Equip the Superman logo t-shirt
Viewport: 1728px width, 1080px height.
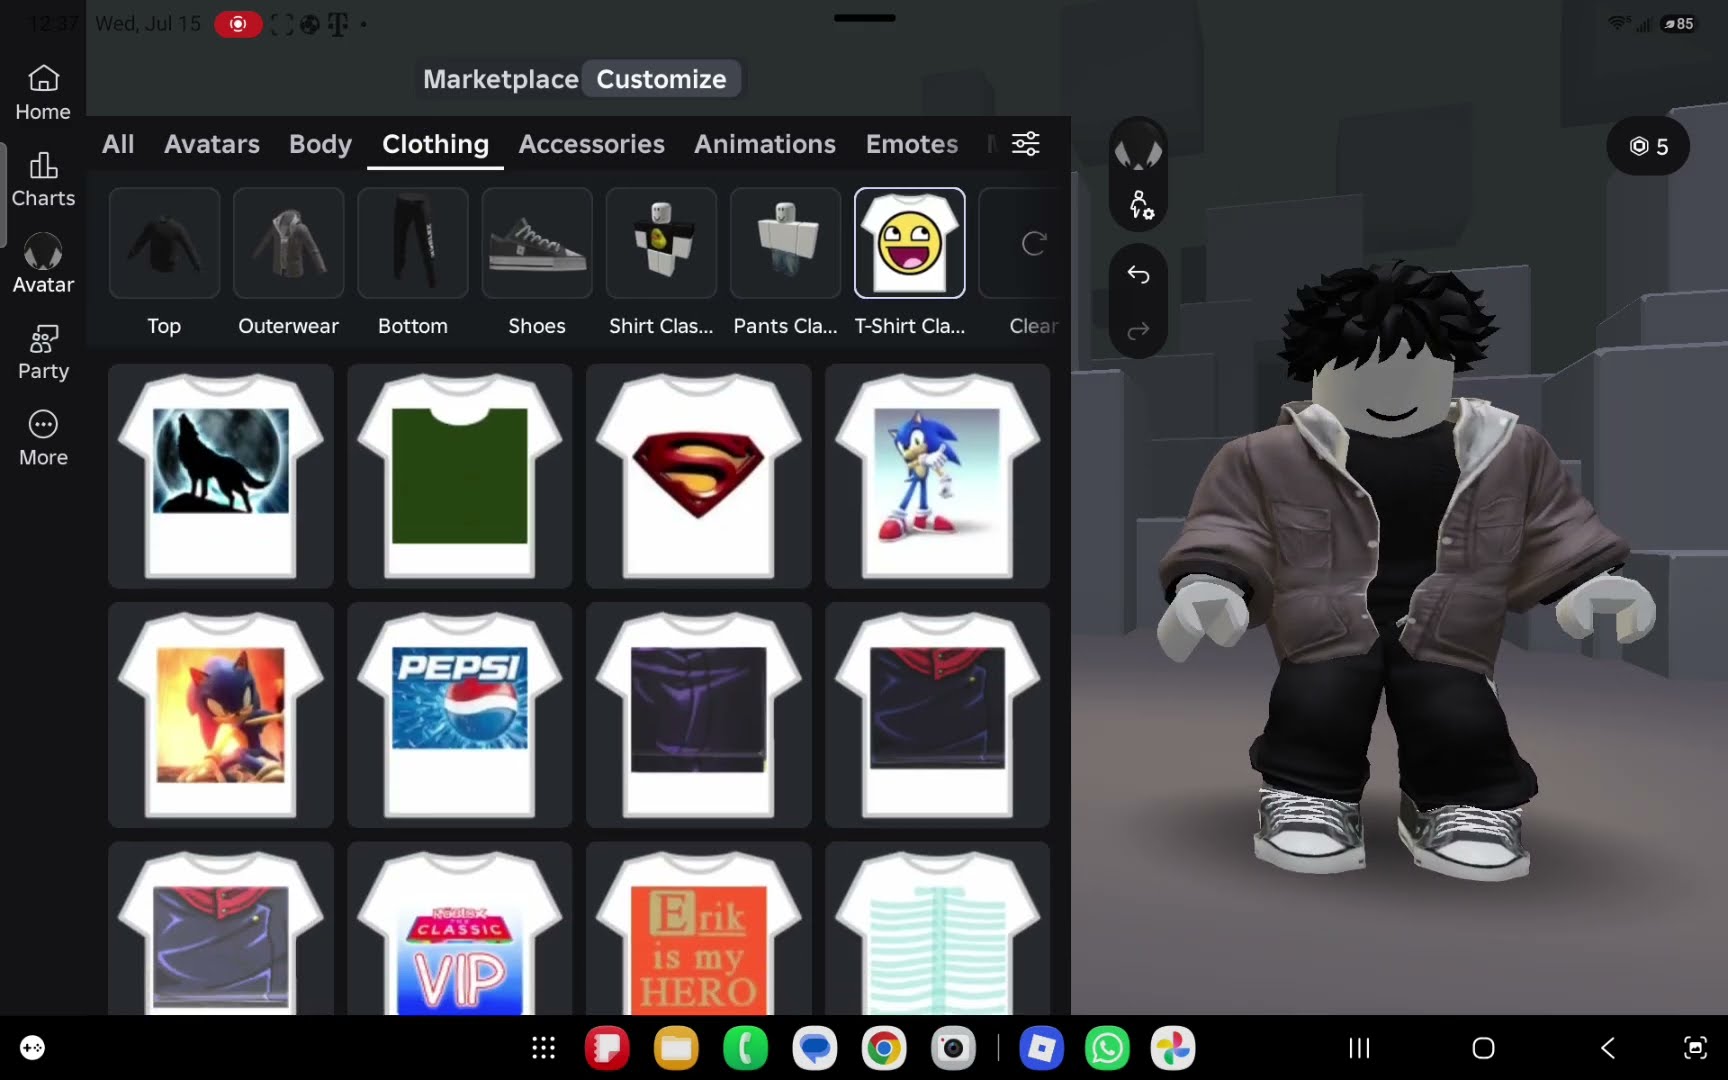tap(699, 475)
